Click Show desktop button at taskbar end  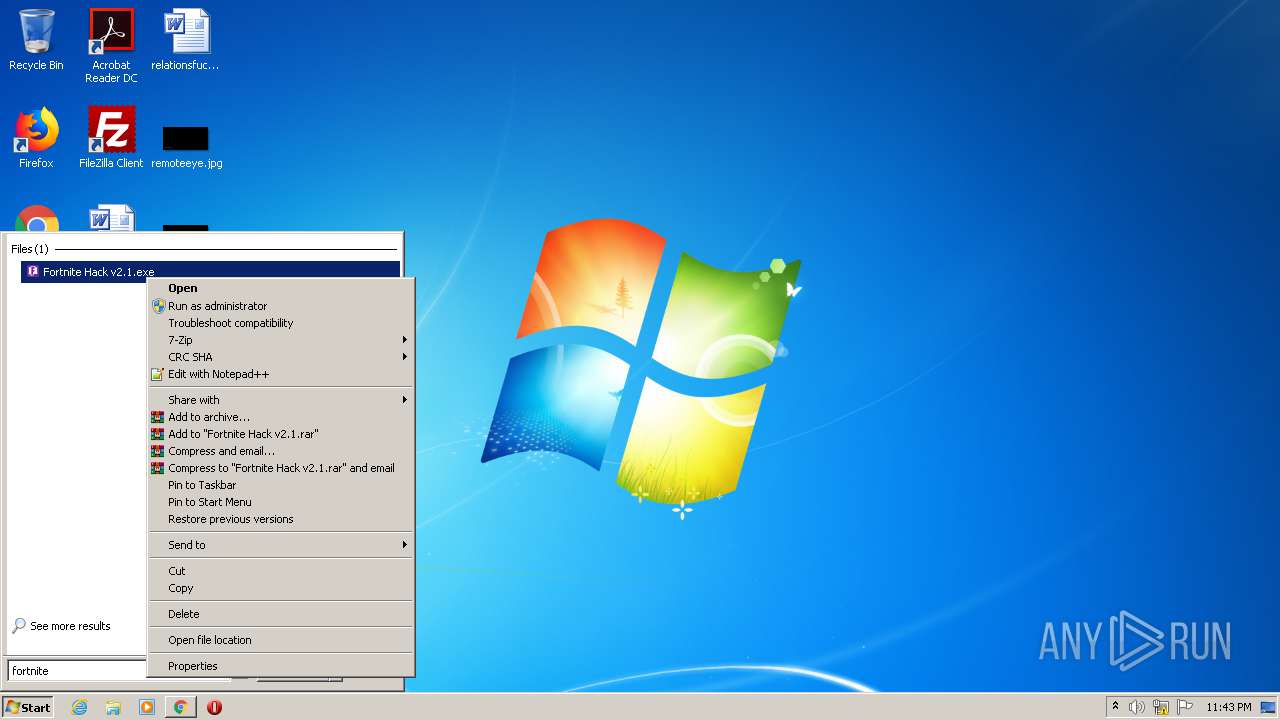coord(1269,707)
